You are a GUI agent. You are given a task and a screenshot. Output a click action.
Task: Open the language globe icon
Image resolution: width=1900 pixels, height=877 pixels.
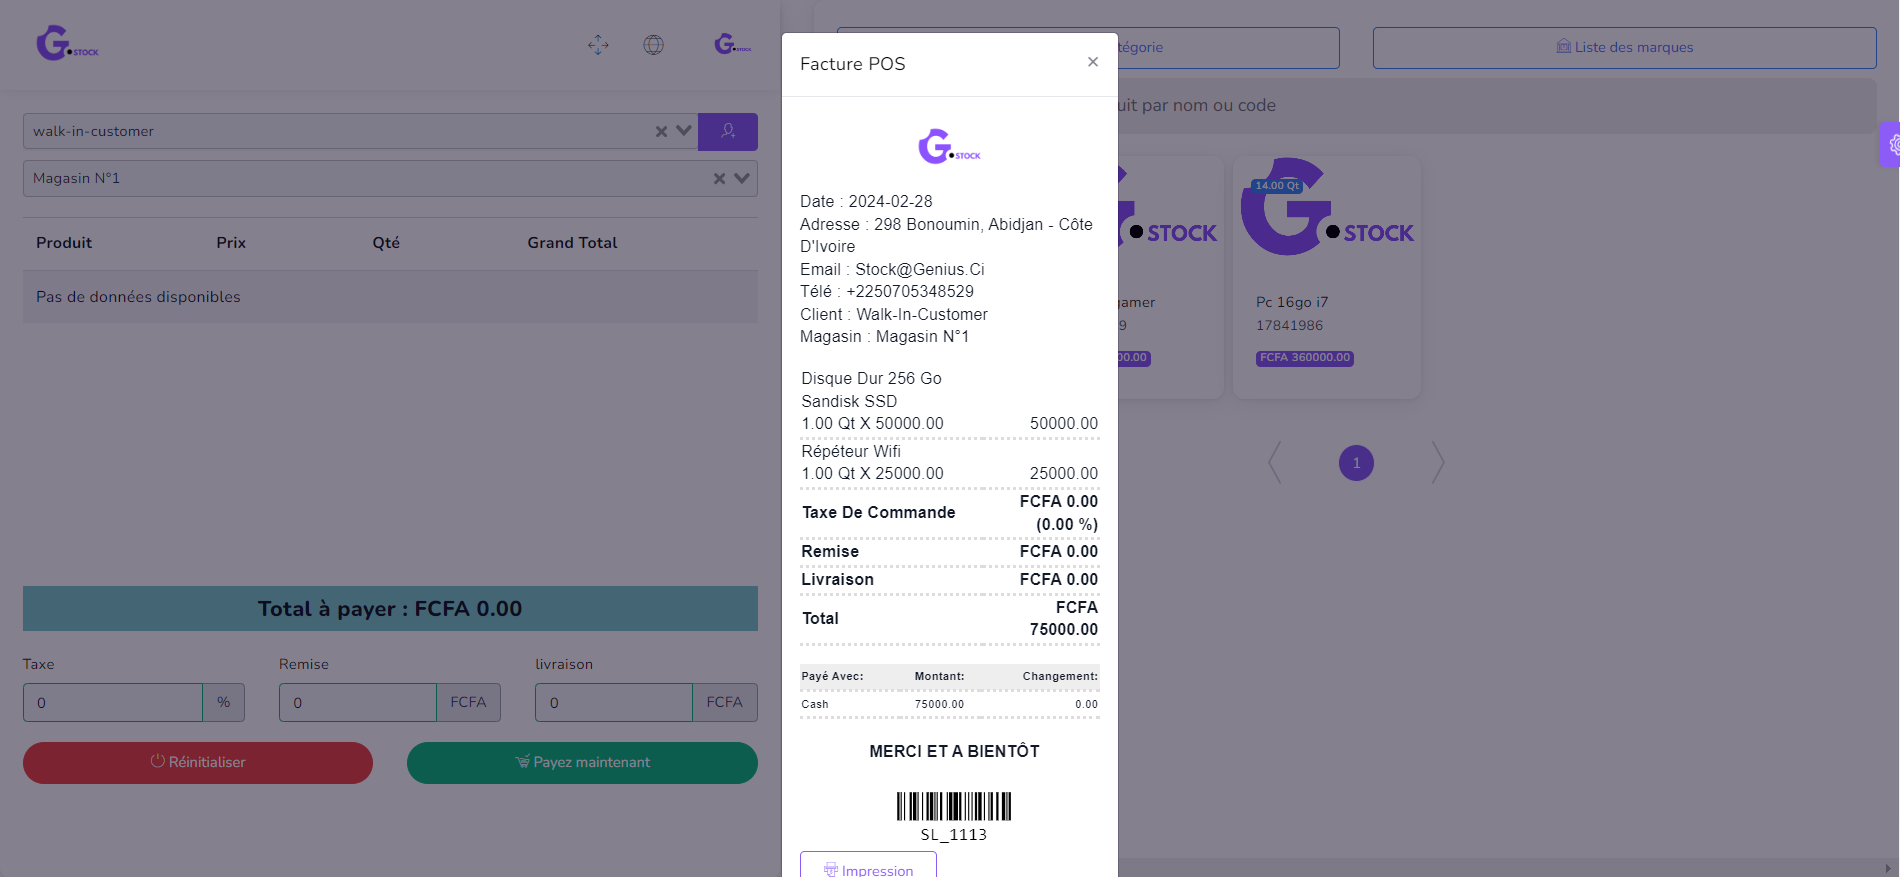point(653,45)
